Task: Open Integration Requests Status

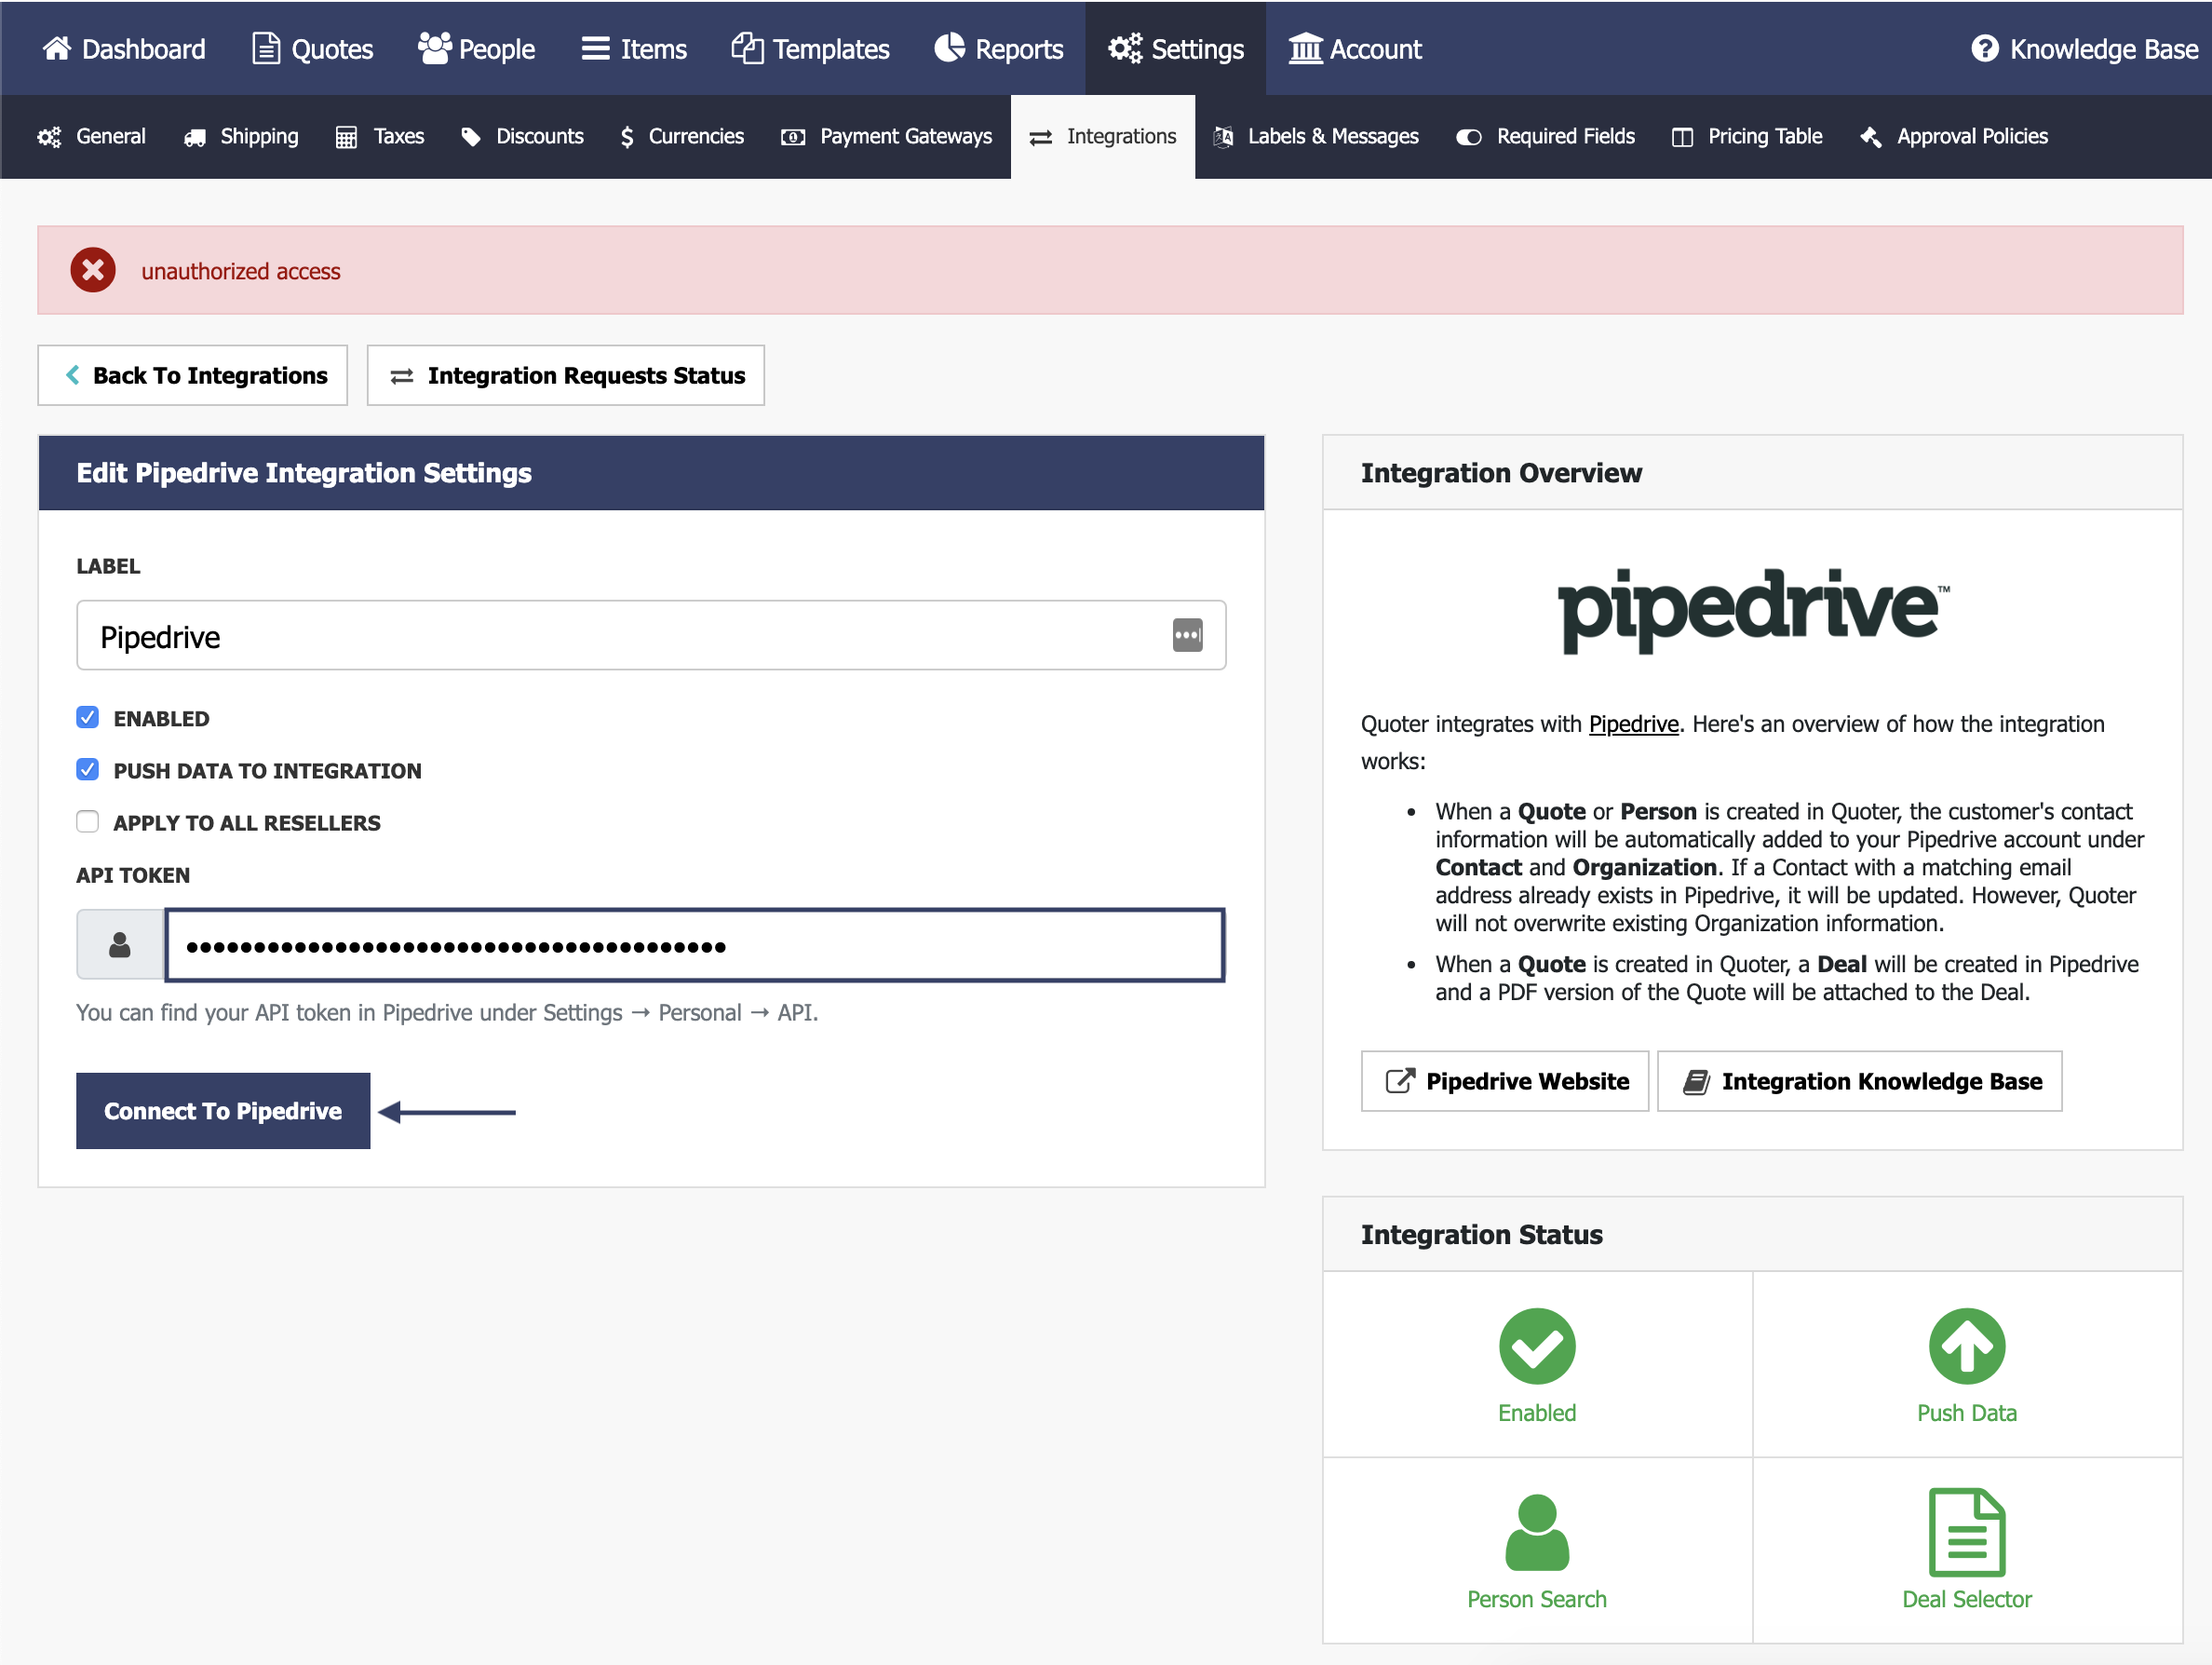Action: (566, 375)
